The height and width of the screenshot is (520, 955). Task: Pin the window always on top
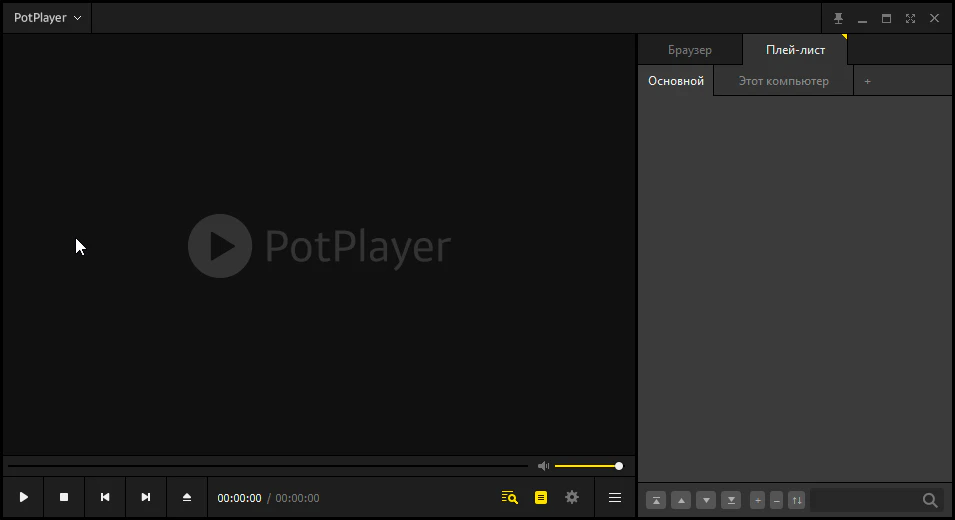pos(839,18)
